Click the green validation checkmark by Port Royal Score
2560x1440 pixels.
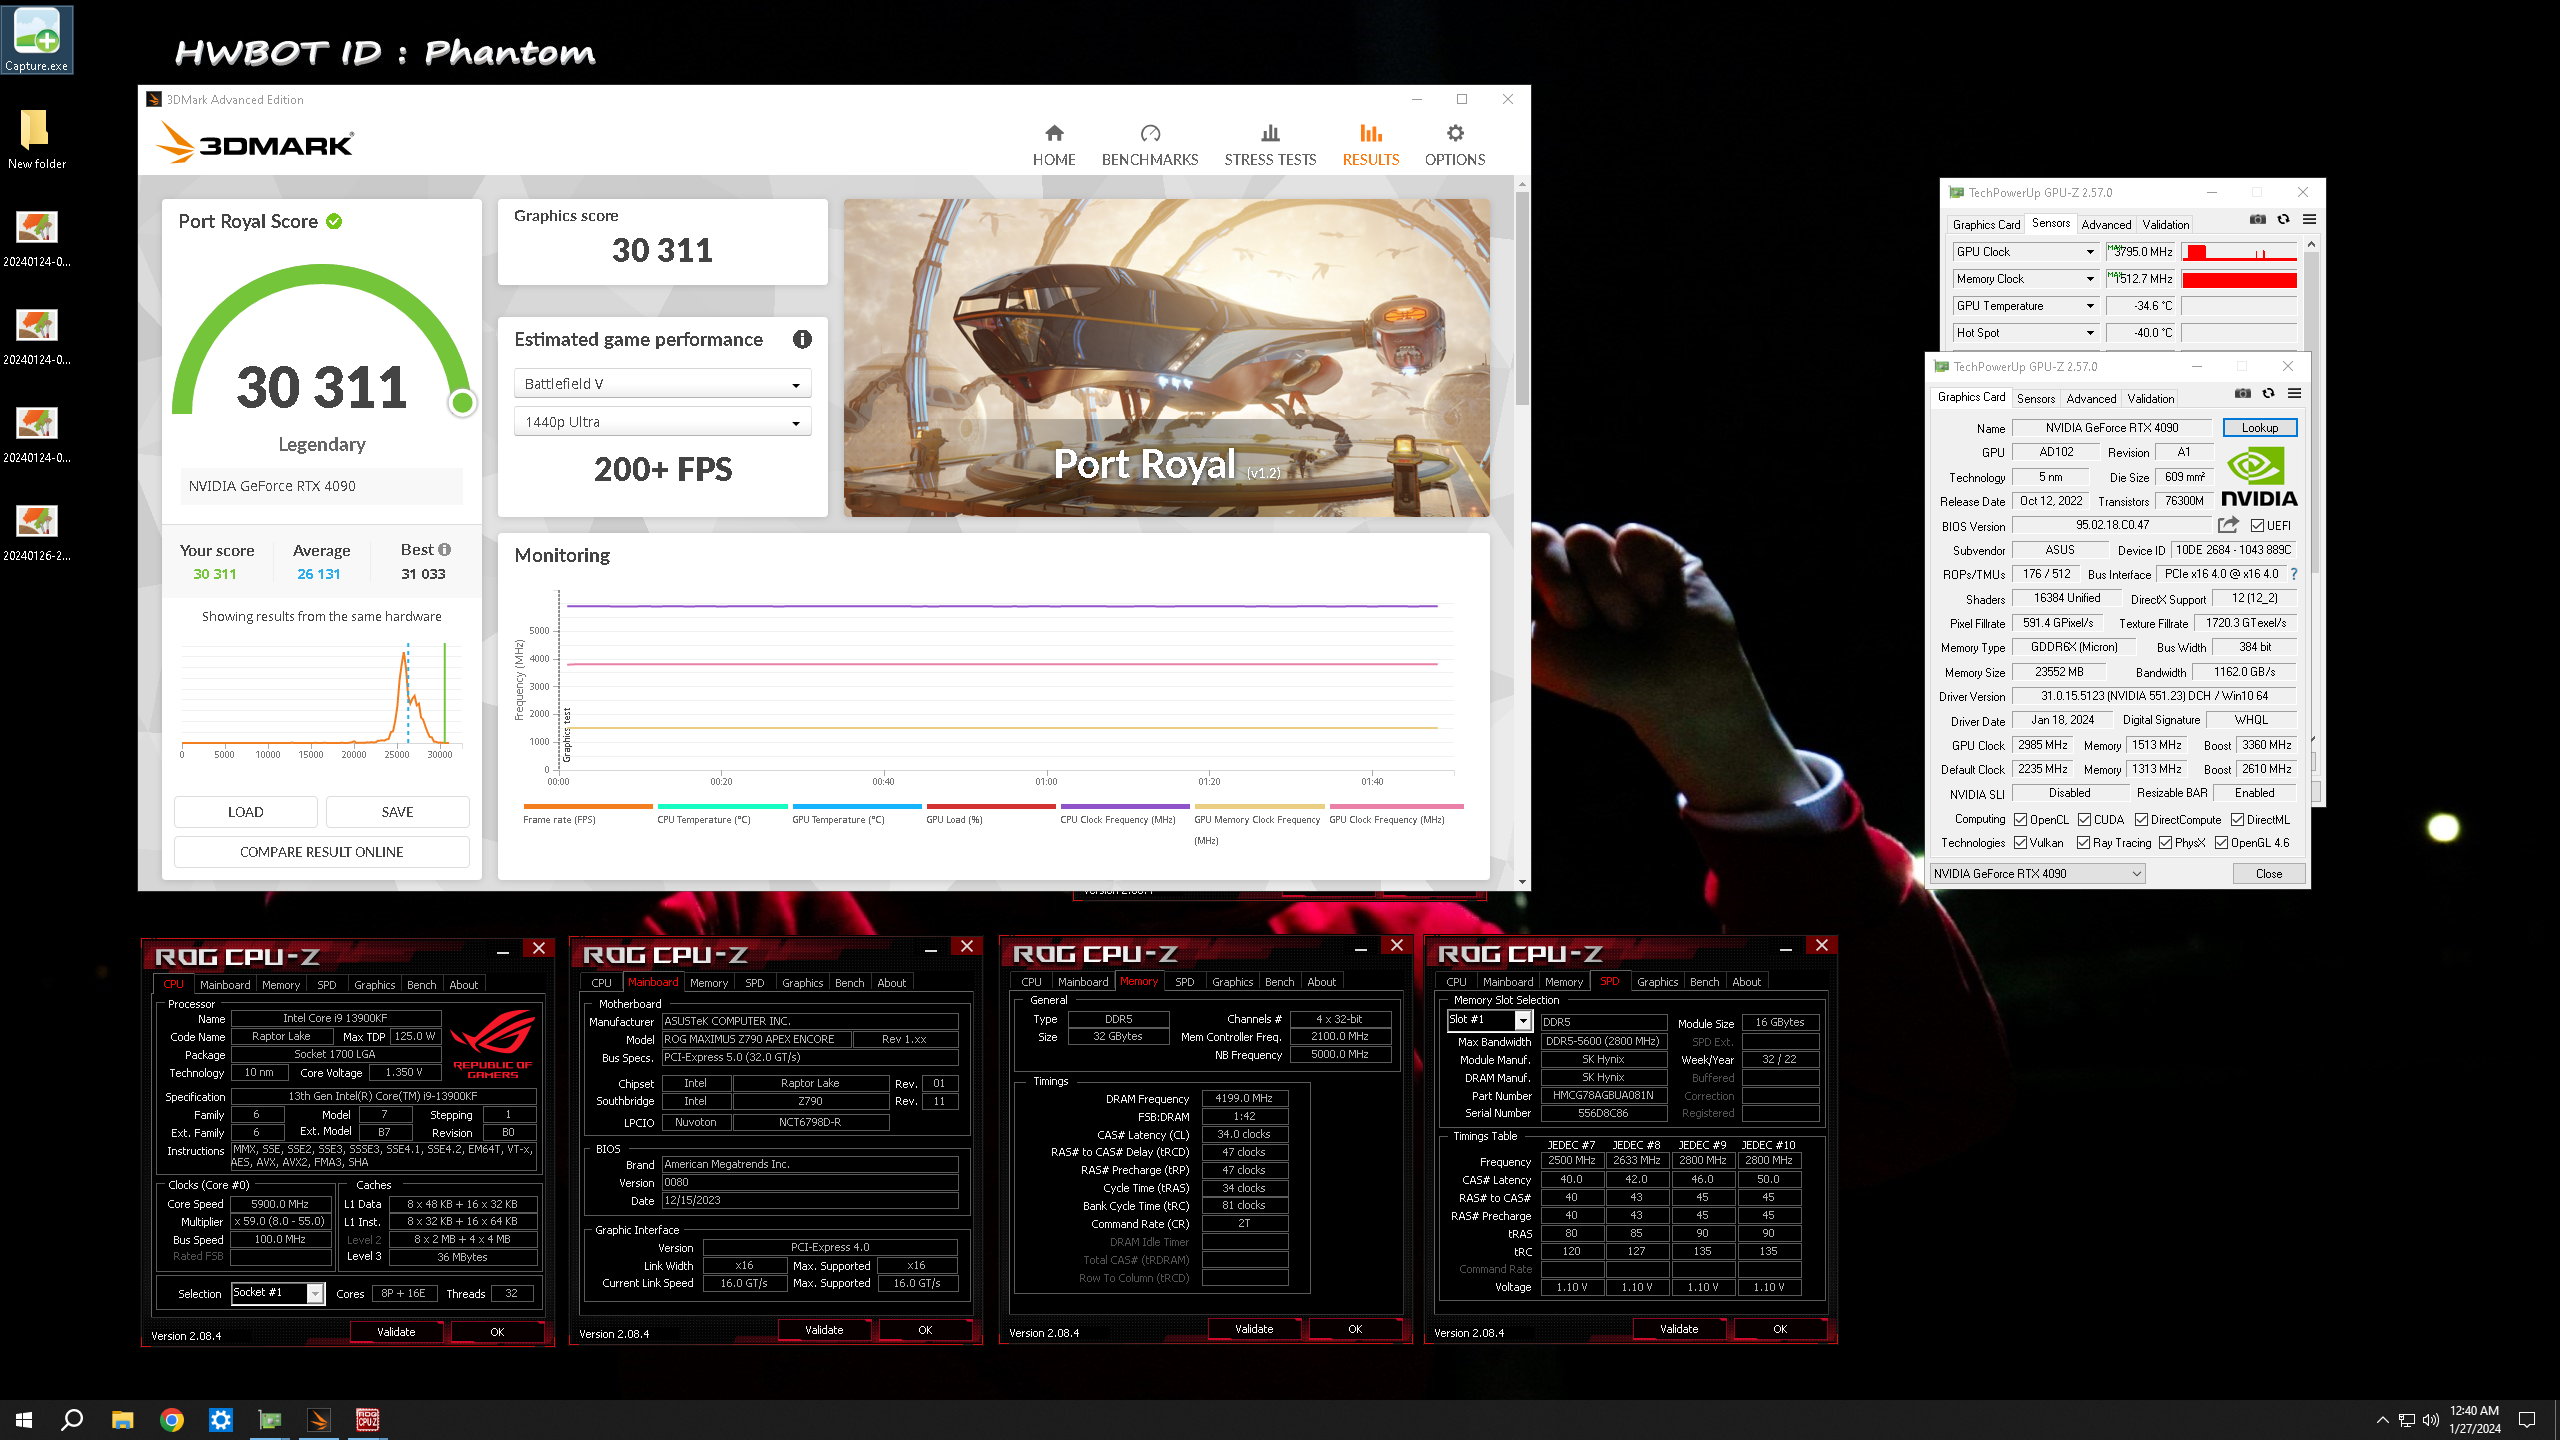point(334,221)
